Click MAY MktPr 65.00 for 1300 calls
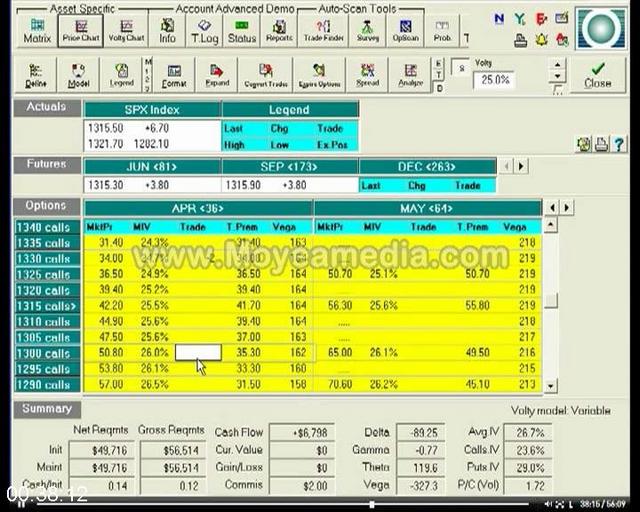Viewport: 640px width, 512px height. (340, 352)
